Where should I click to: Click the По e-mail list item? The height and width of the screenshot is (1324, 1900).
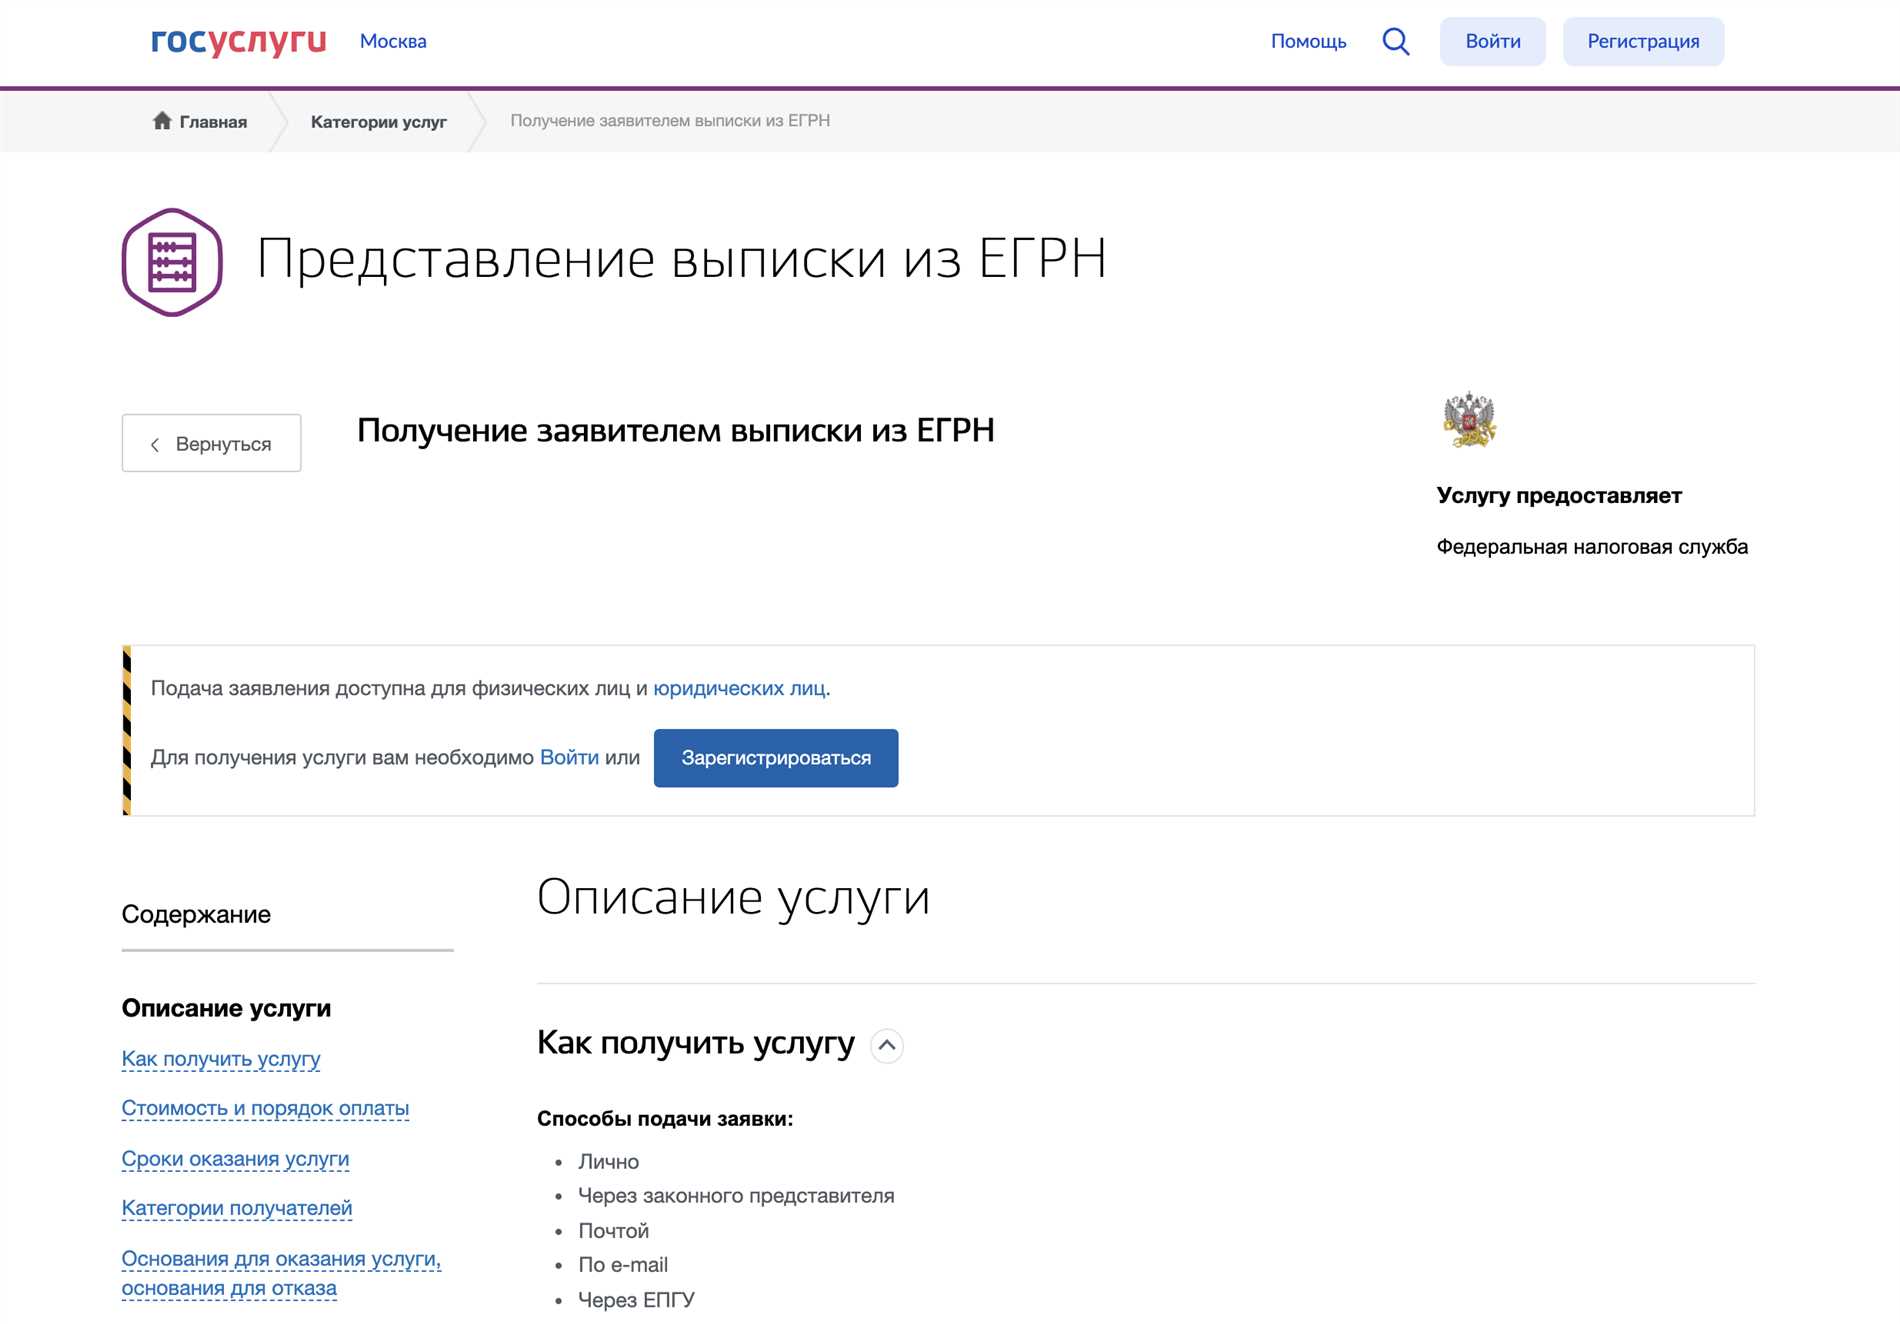(x=623, y=1265)
